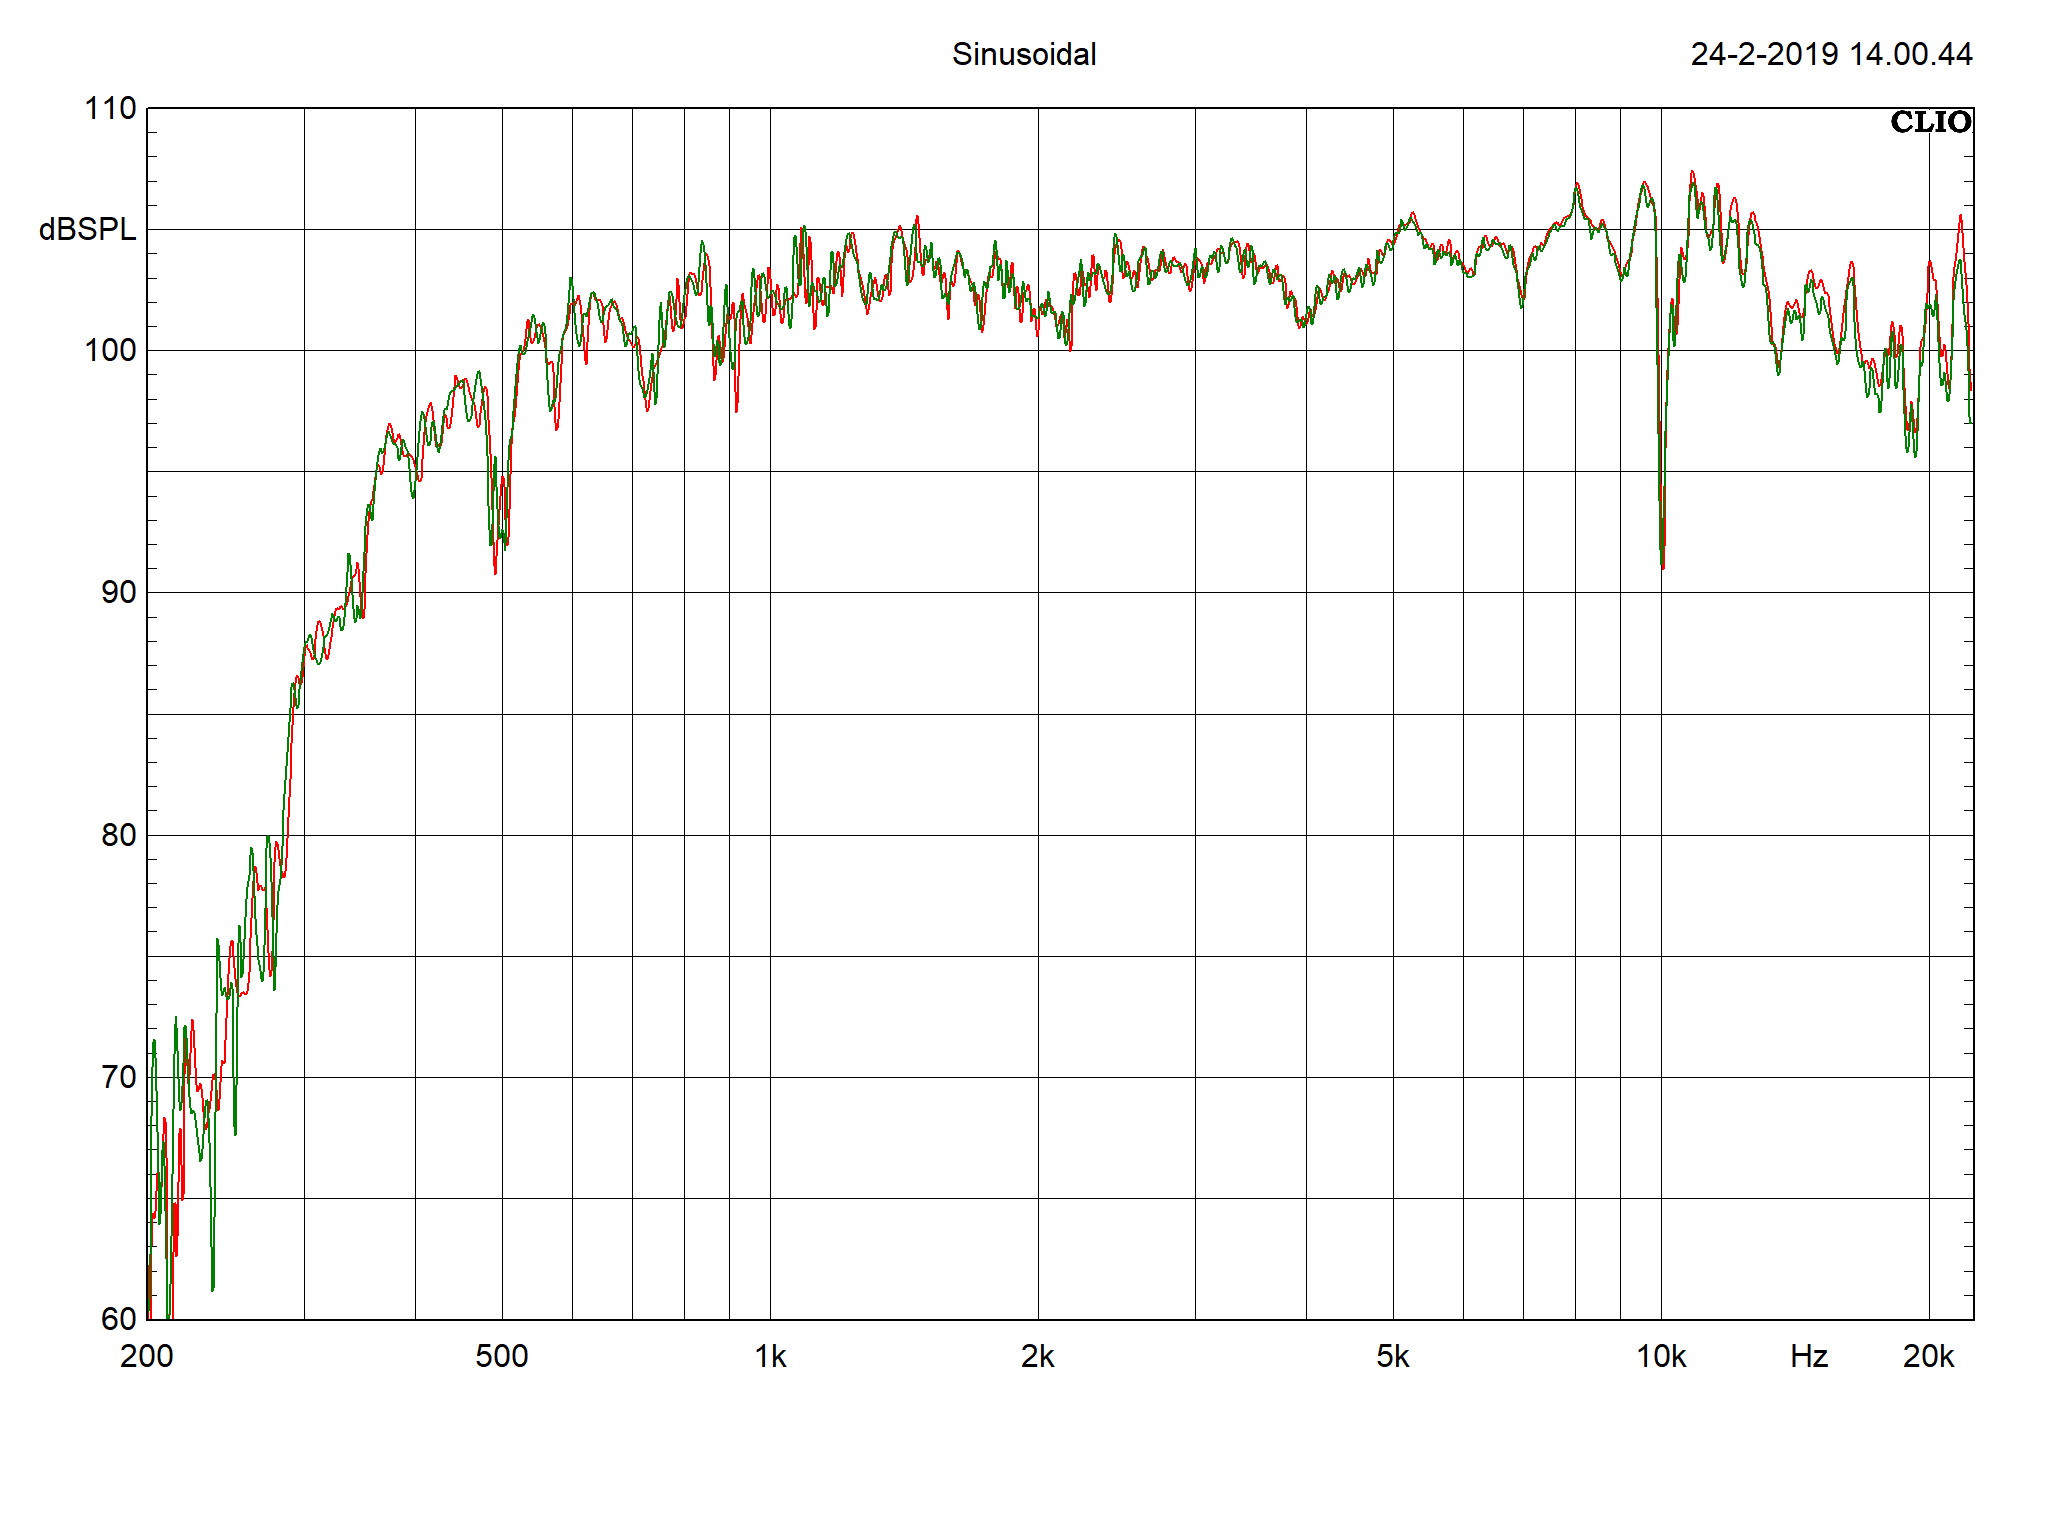This screenshot has height=1536, width=2048.
Task: Click the Sinusoidal chart title
Action: coord(1024,54)
